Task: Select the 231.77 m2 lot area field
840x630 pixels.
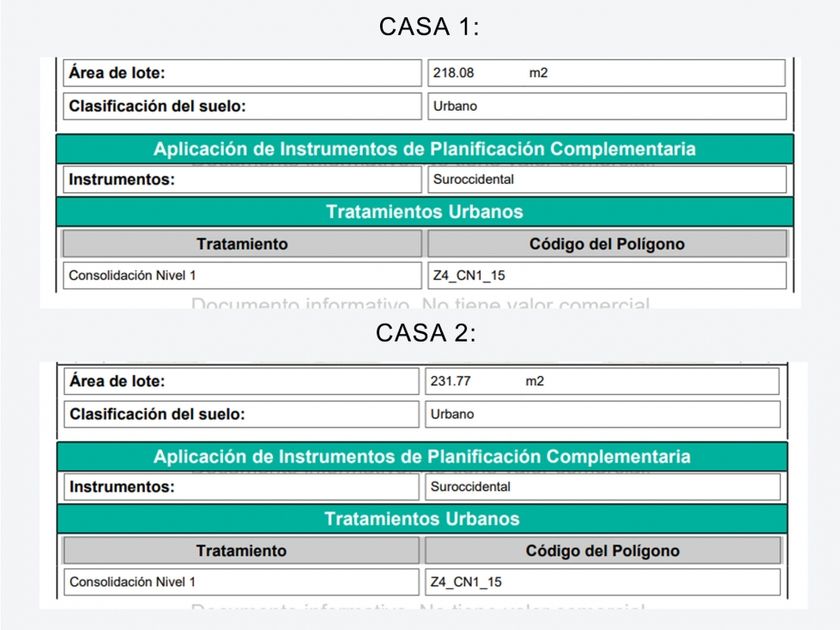Action: (602, 381)
